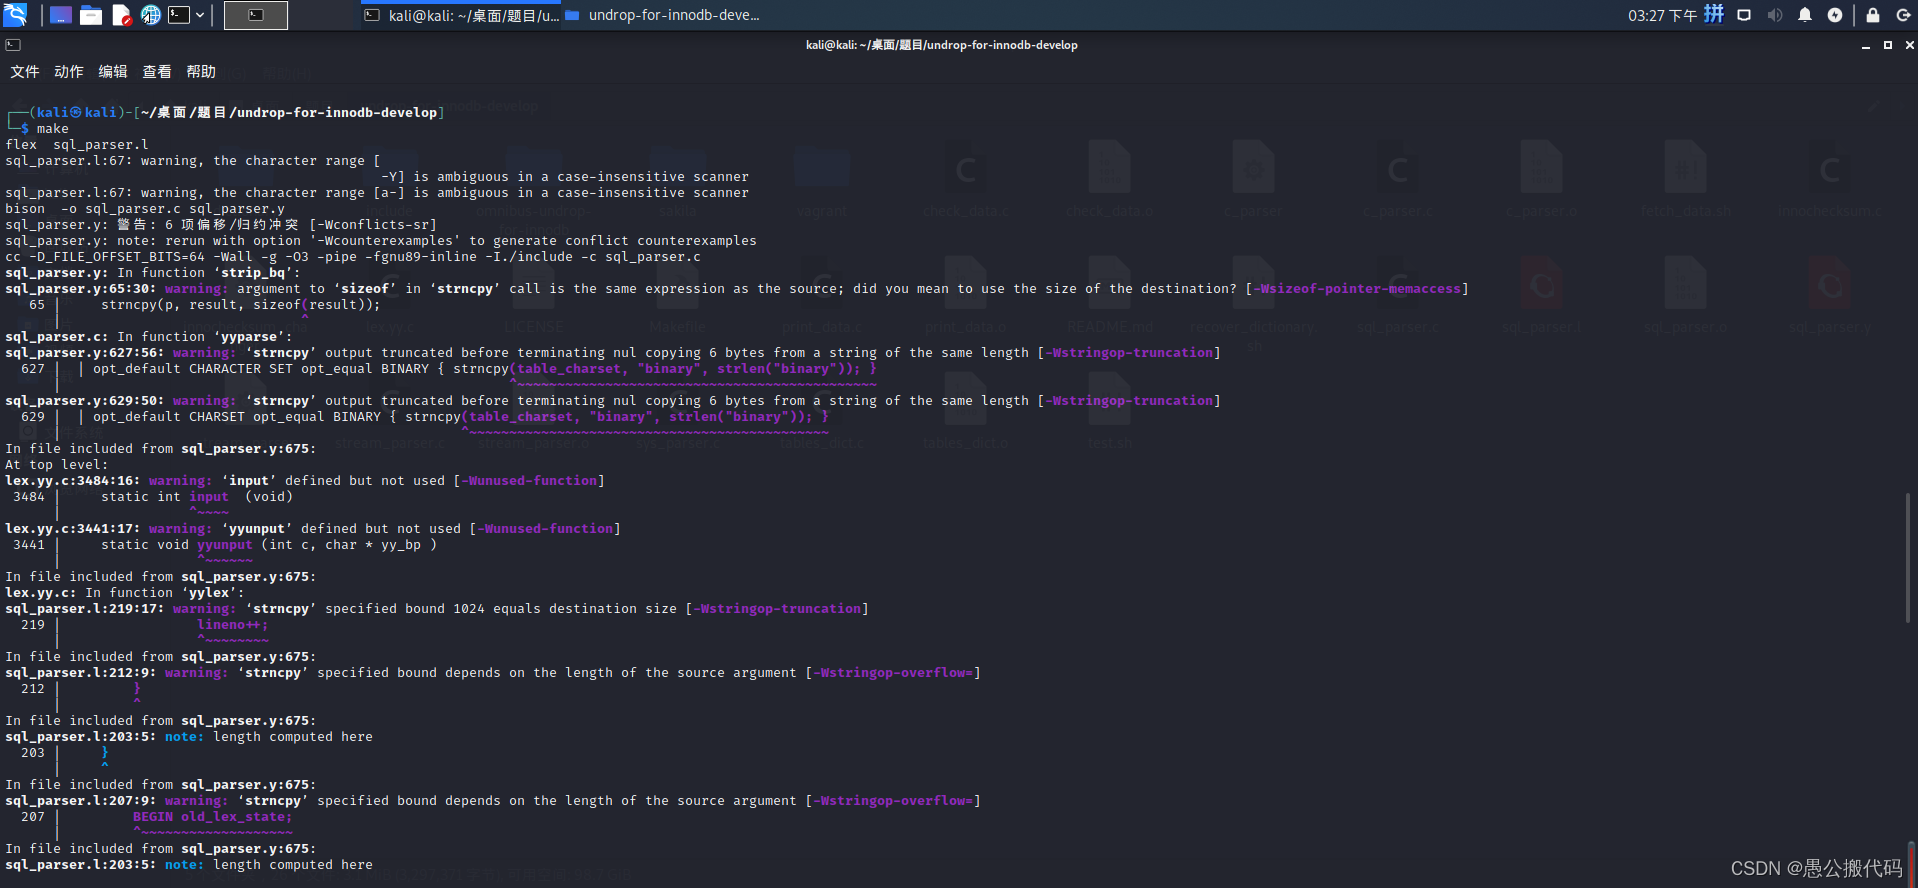Open the 动作 (Actions) menu
This screenshot has width=1918, height=888.
(69, 72)
